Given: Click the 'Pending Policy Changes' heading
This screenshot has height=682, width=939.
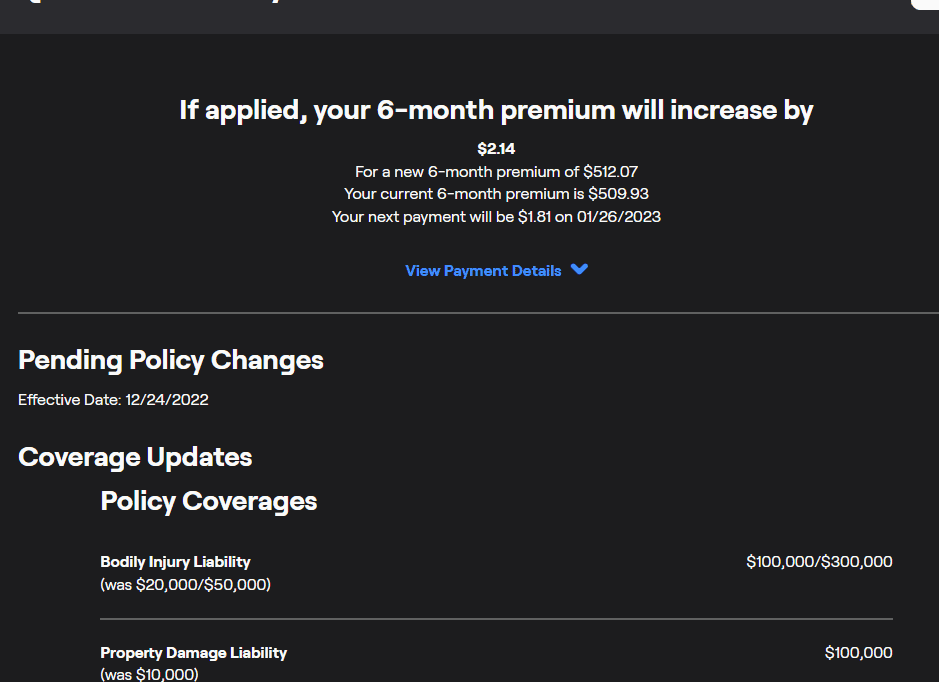Looking at the screenshot, I should point(171,360).
